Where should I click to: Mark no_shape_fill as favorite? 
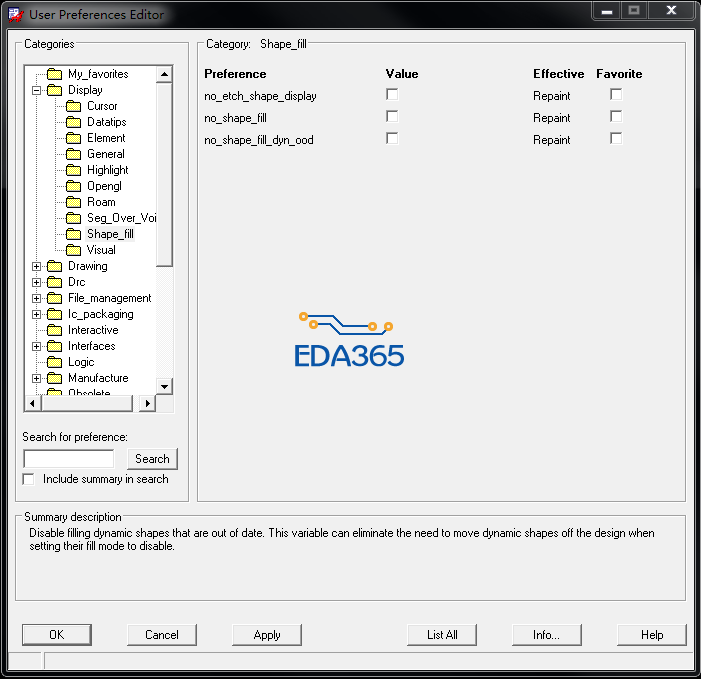[x=616, y=116]
